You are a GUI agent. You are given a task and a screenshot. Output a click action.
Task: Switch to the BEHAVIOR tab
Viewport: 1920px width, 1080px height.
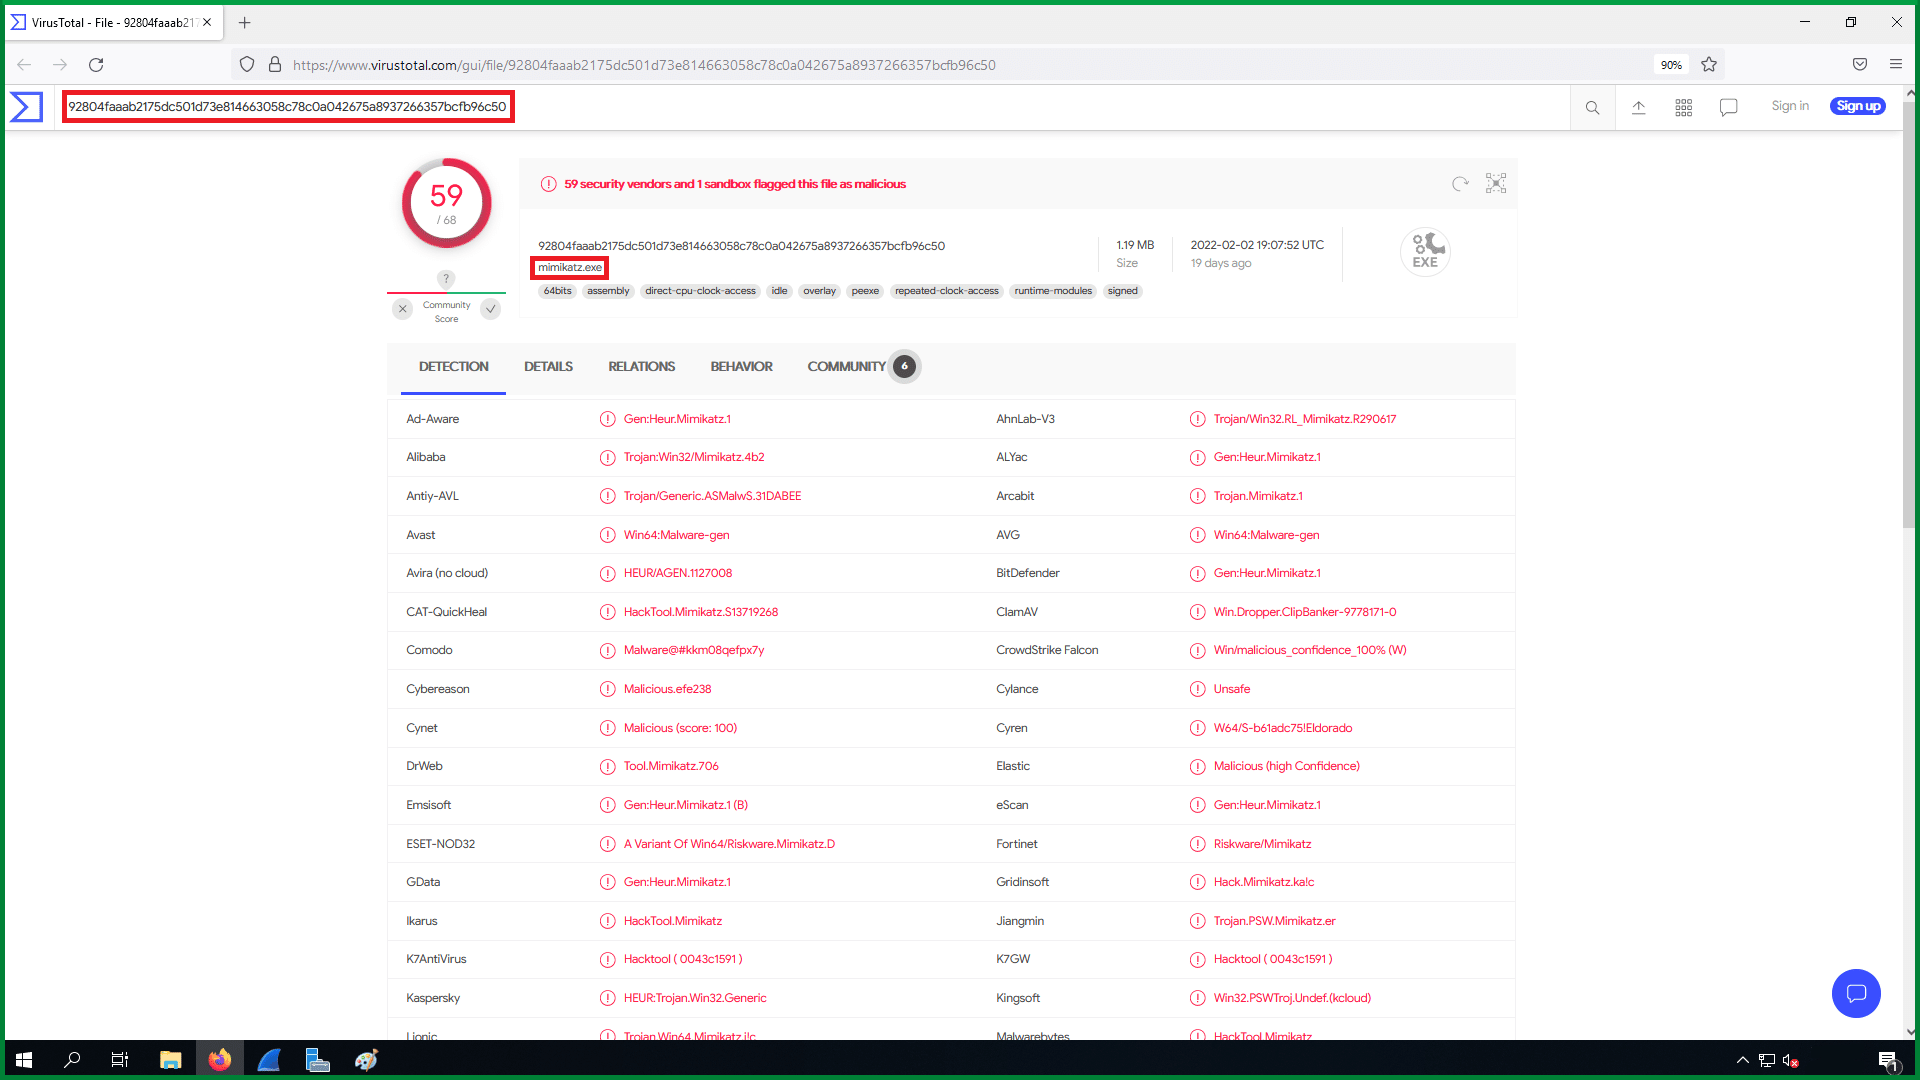pyautogui.click(x=741, y=367)
